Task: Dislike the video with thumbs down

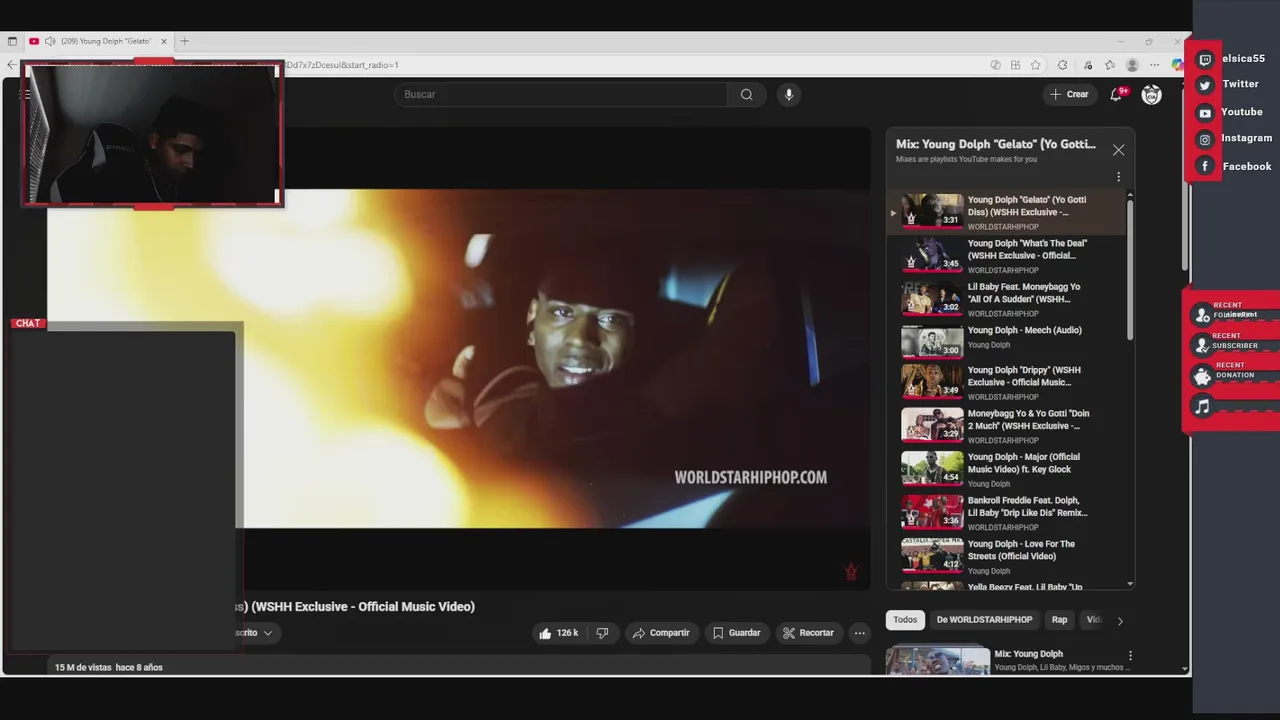Action: click(602, 633)
